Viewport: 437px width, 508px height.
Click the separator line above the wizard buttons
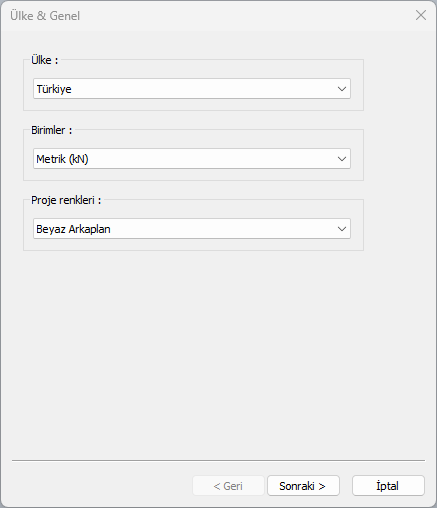218,461
